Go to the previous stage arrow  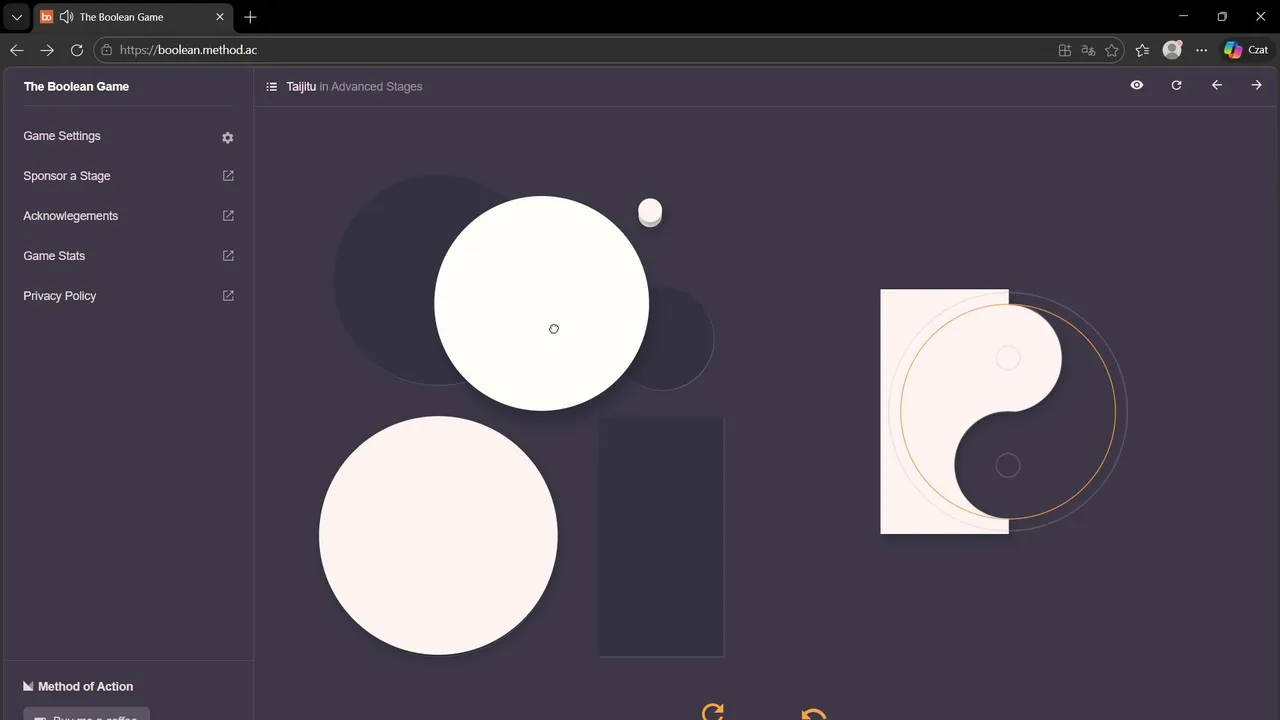tap(1217, 86)
